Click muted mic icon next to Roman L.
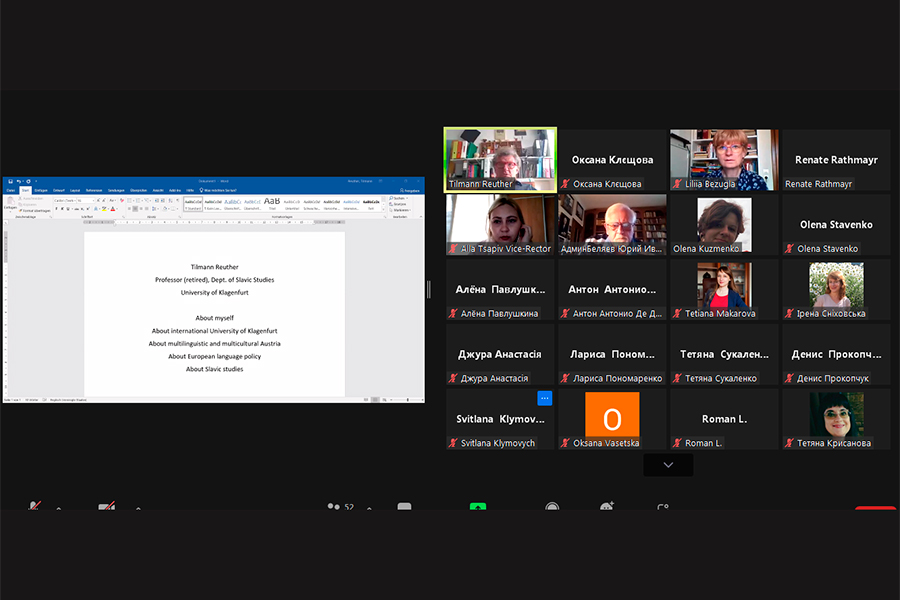Screen dimensions: 900x600 (677, 443)
